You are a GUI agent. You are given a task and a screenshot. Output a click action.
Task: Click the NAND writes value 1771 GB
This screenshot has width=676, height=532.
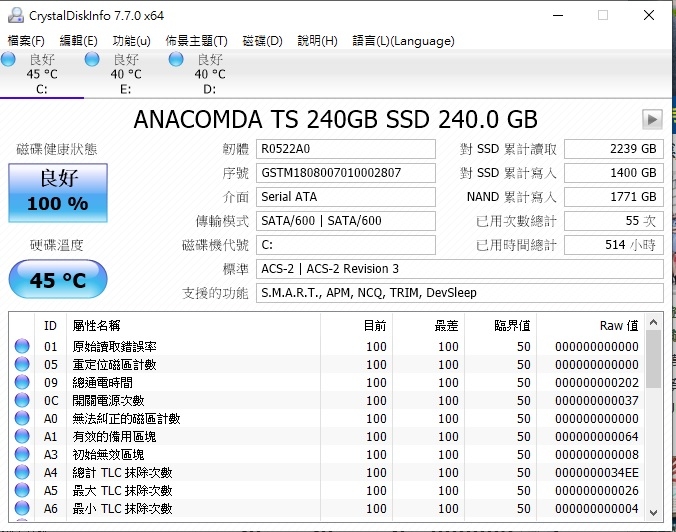click(614, 197)
